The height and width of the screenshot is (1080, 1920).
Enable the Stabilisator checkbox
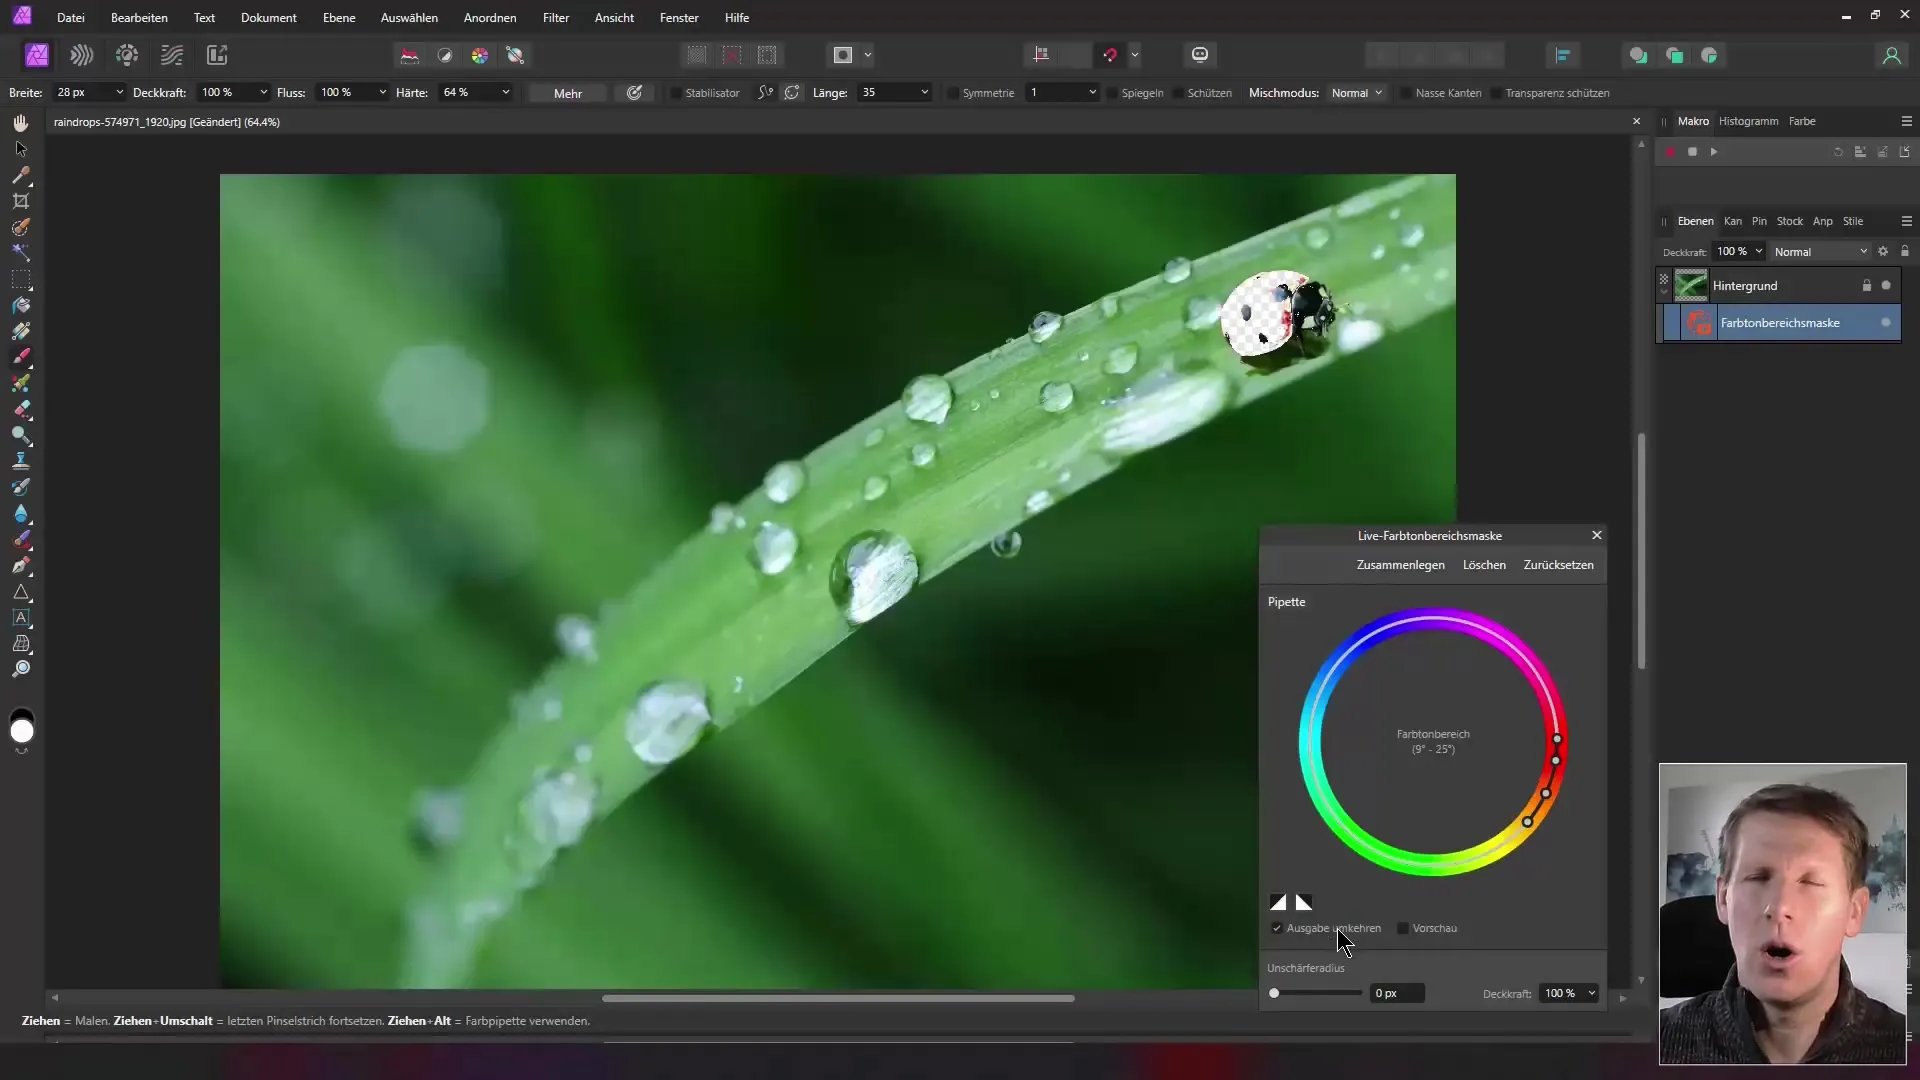(x=676, y=93)
